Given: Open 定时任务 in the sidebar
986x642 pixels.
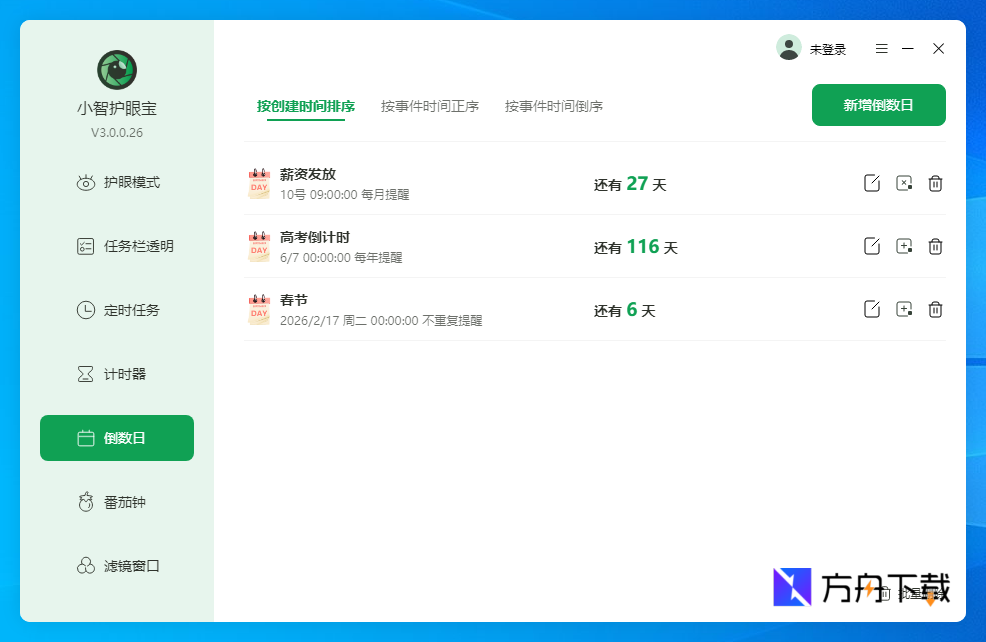Looking at the screenshot, I should coord(116,310).
